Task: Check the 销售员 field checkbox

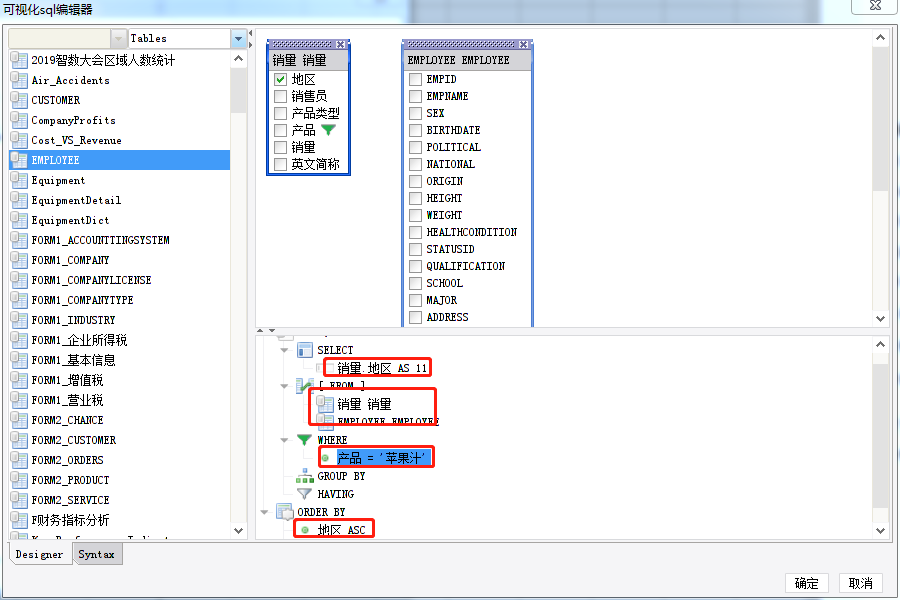Action: (281, 96)
